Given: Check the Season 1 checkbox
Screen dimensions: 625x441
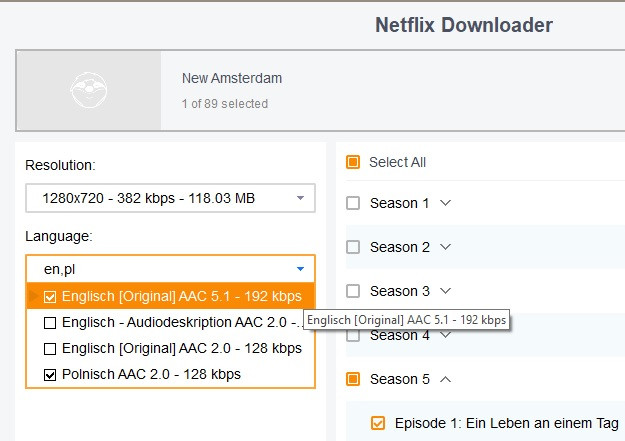Looking at the screenshot, I should [x=353, y=203].
